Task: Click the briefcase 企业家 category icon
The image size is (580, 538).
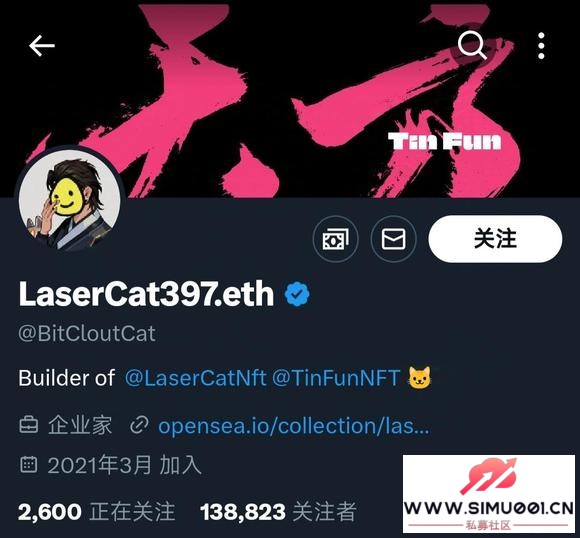Action: pos(28,425)
